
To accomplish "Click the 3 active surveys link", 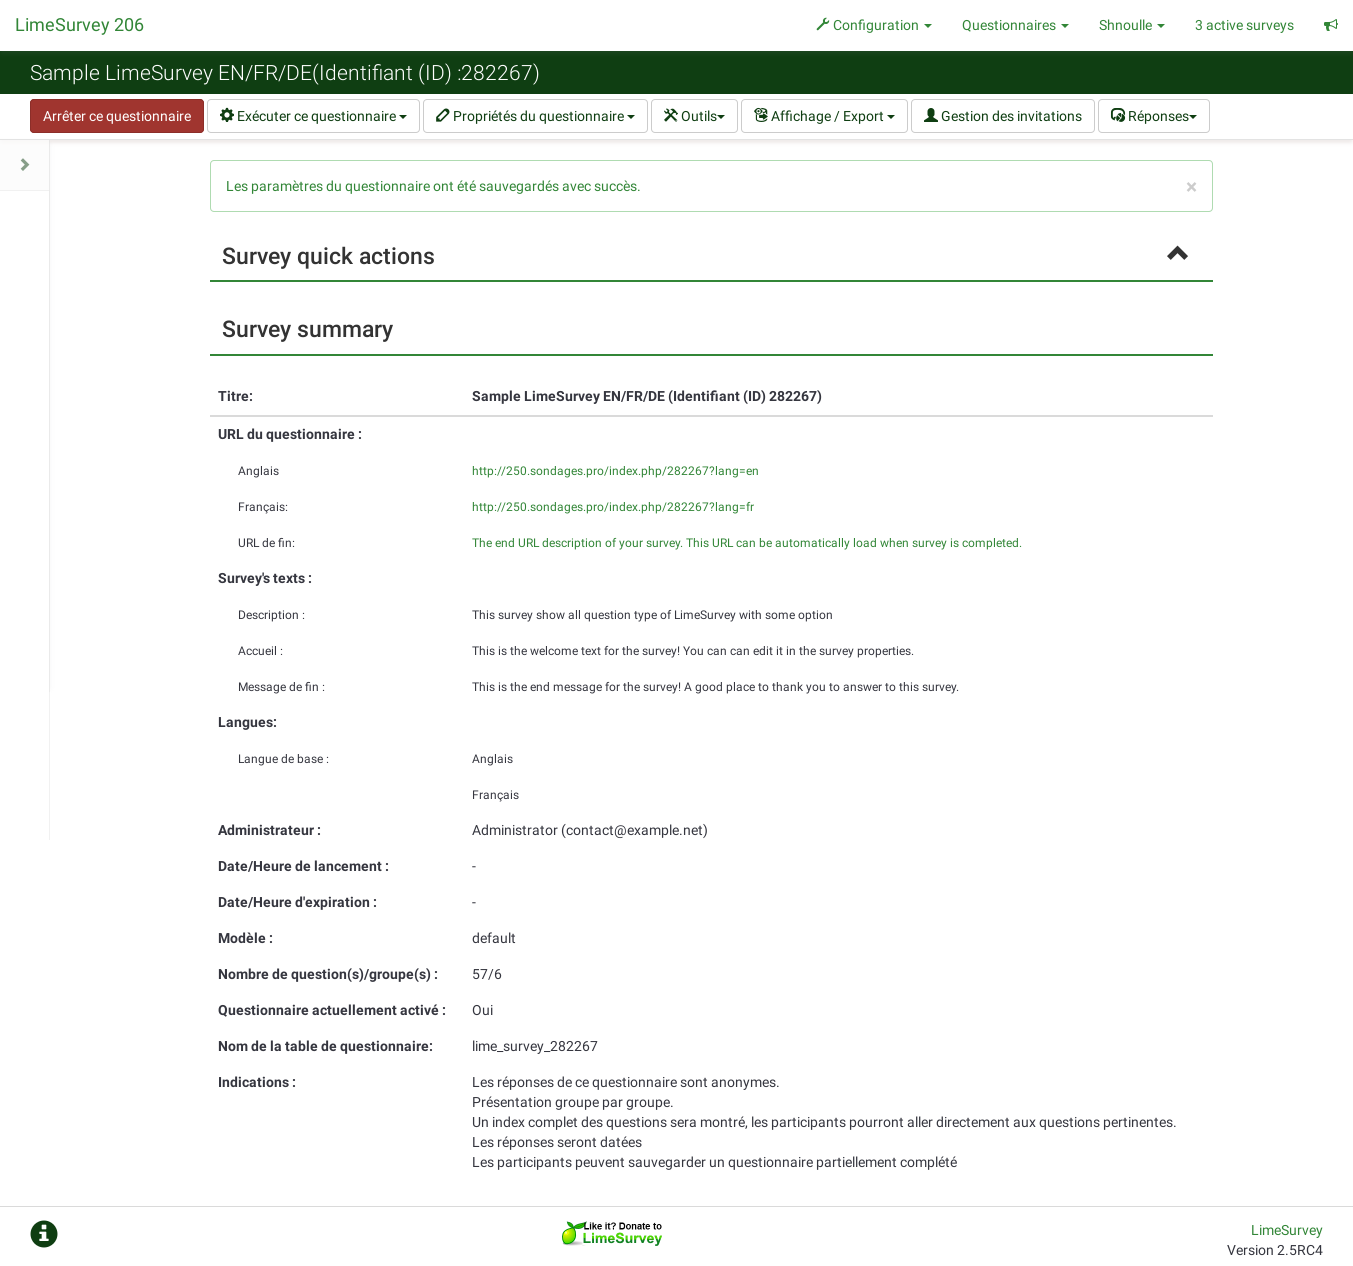I will [1244, 25].
